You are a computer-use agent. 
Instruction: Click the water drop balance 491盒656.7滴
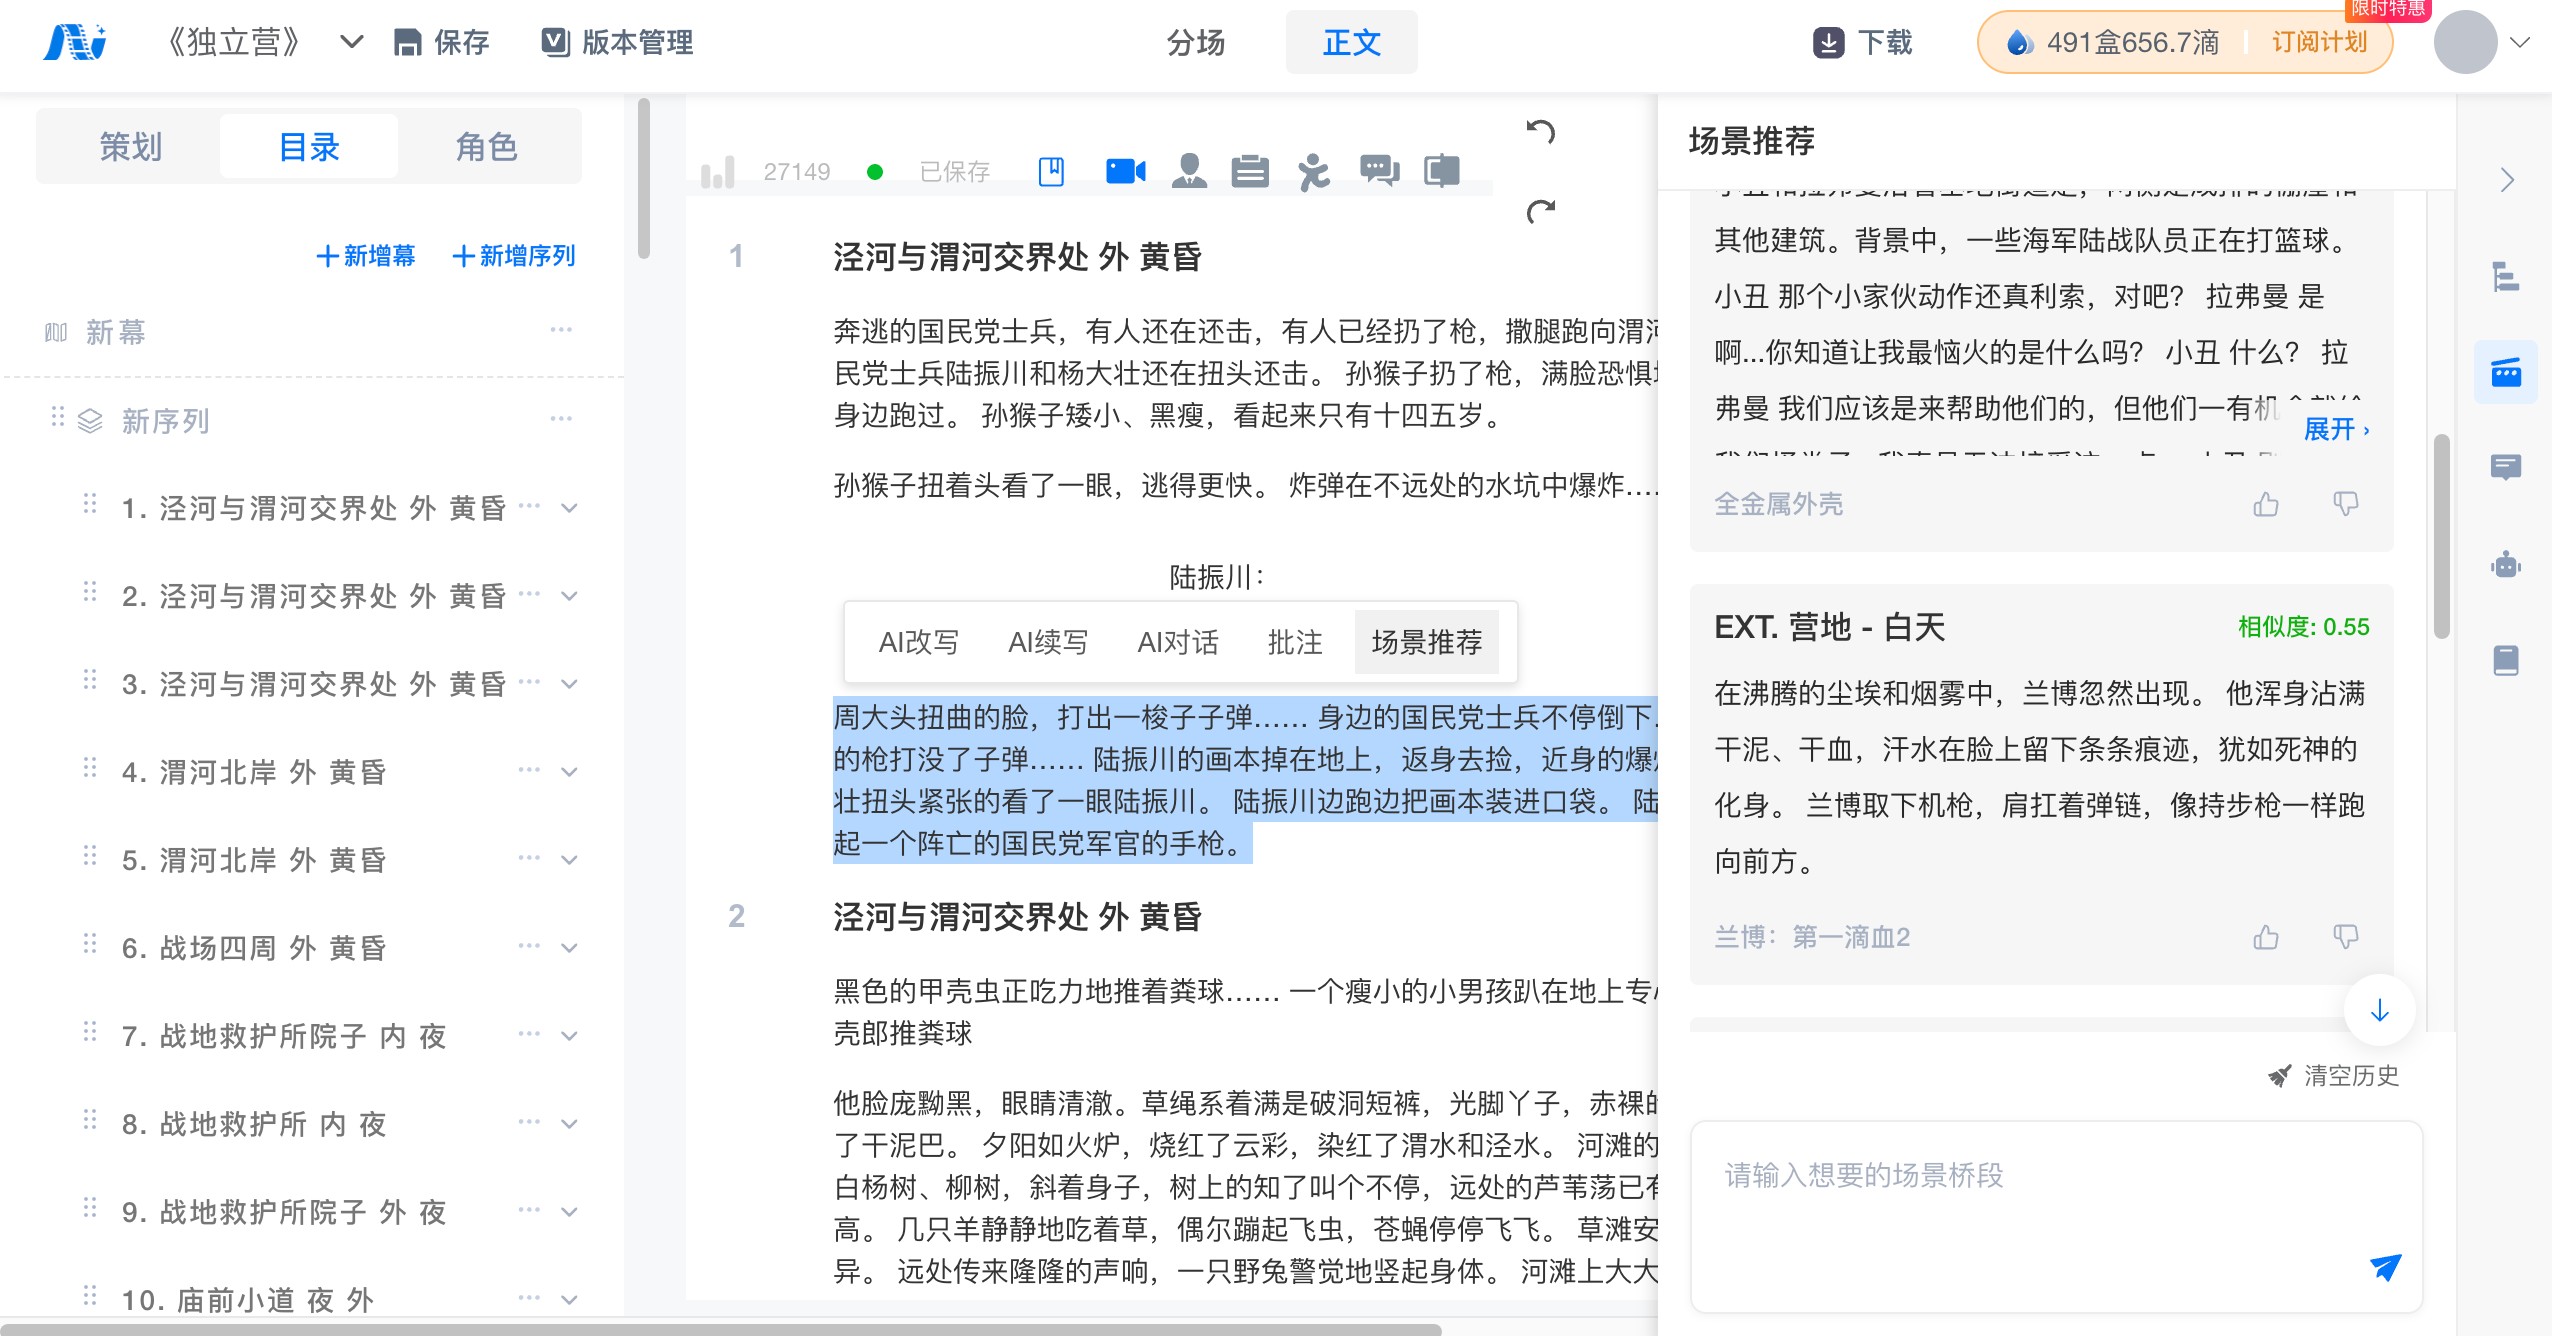point(2112,42)
